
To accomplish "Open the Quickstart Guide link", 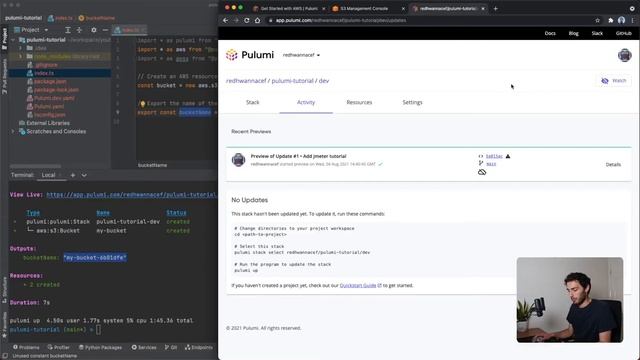I will (358, 286).
